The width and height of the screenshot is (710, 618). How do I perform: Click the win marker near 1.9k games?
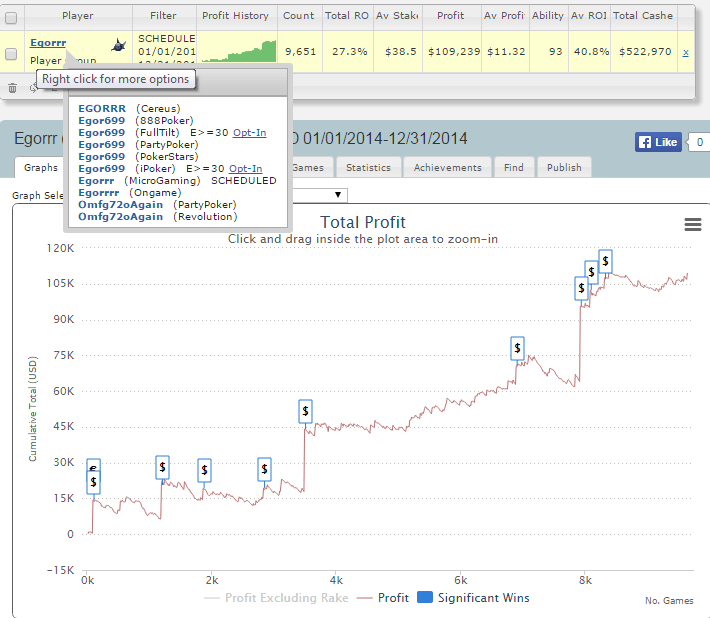click(x=204, y=470)
